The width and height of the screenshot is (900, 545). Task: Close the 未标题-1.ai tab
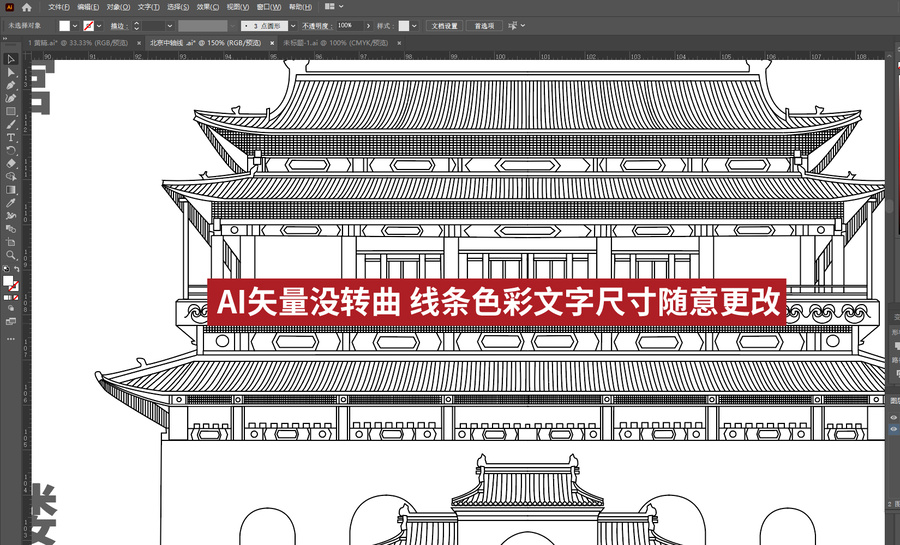click(x=399, y=43)
